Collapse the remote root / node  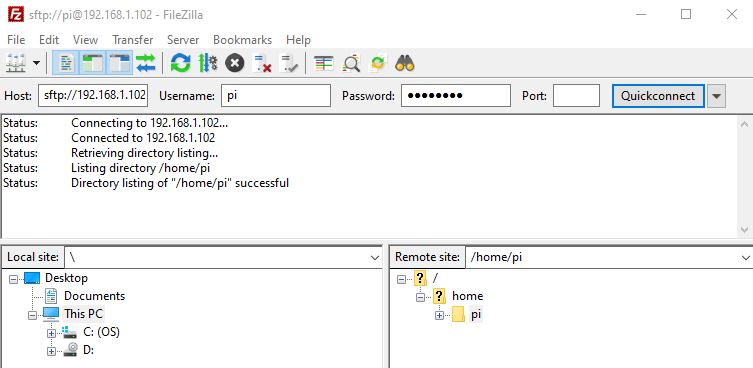coord(401,279)
